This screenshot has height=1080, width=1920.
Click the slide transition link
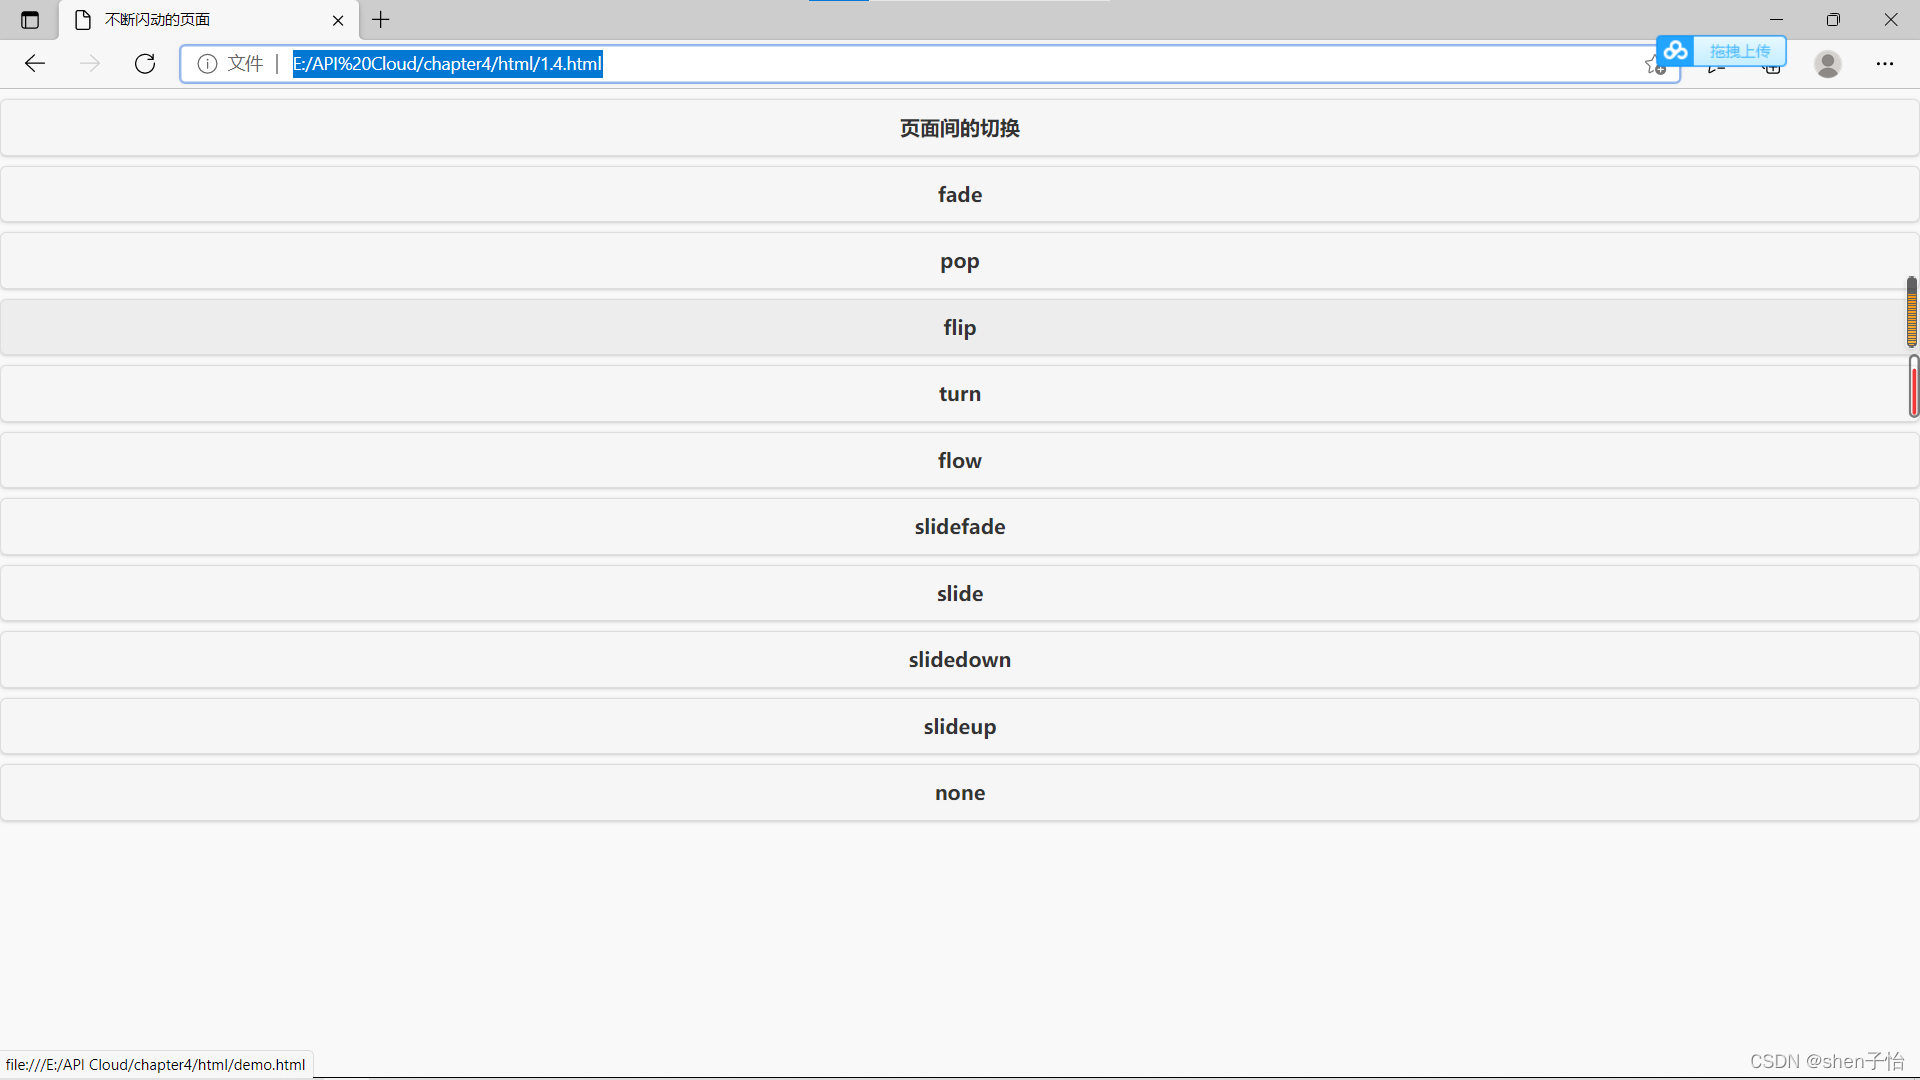(x=960, y=594)
